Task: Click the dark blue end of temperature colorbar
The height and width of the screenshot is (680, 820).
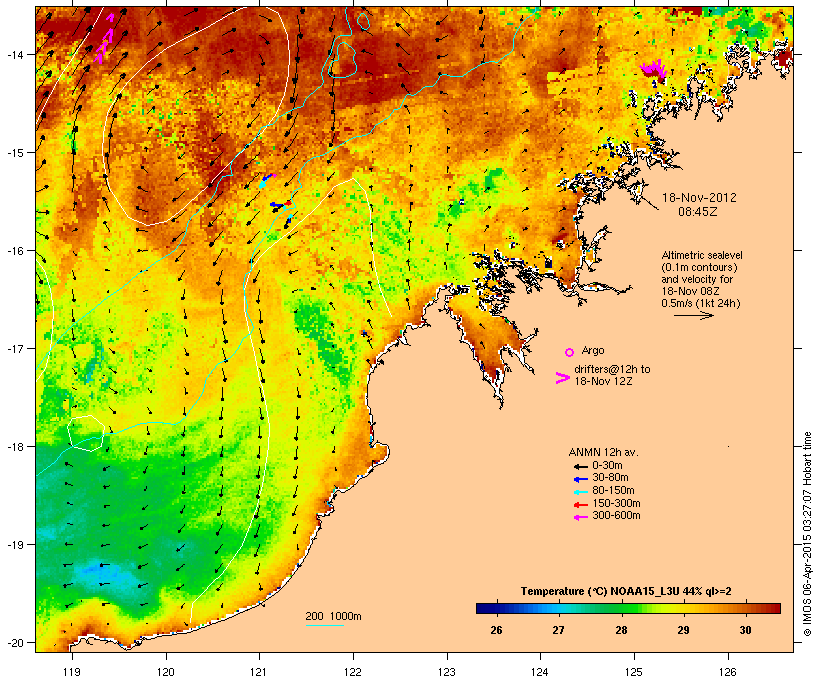Action: pyautogui.click(x=485, y=608)
